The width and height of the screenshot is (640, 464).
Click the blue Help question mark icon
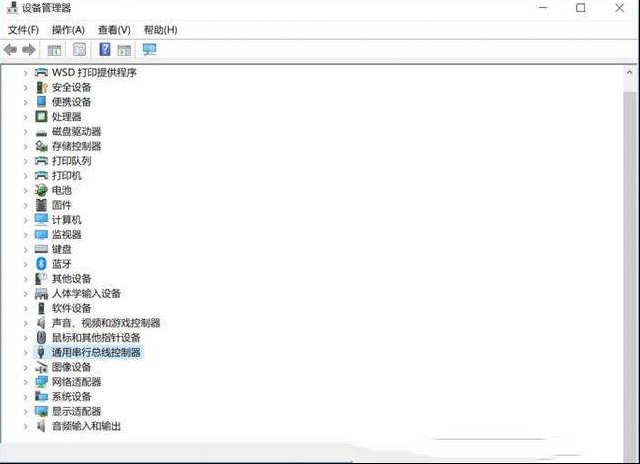coord(105,49)
